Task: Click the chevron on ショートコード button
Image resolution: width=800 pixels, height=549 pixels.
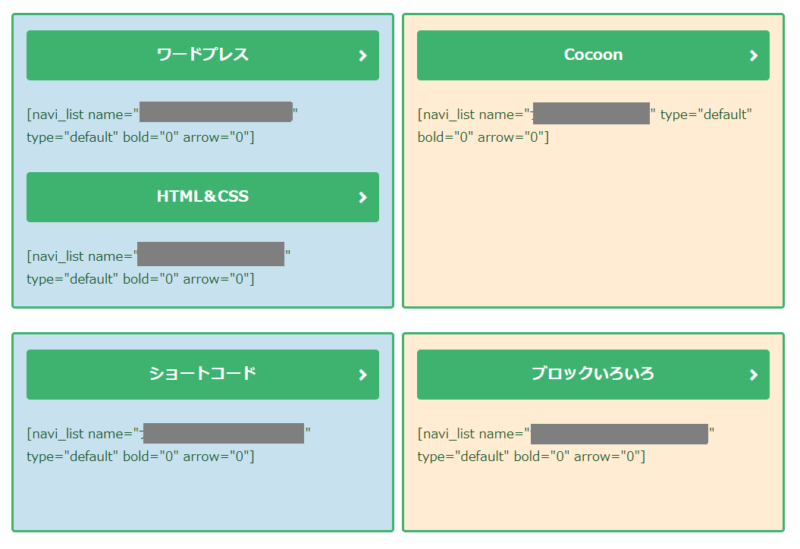Action: [x=362, y=375]
